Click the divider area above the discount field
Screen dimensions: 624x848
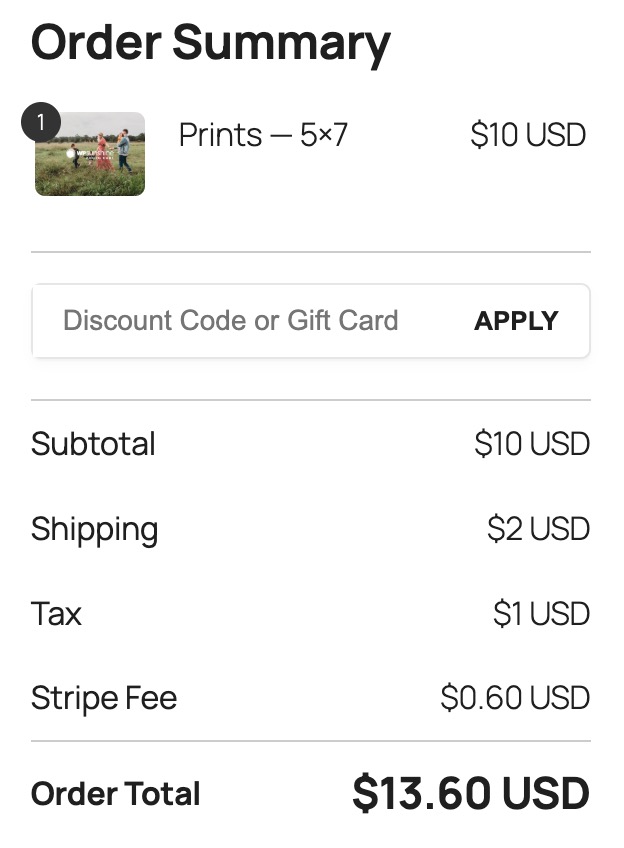pyautogui.click(x=311, y=251)
